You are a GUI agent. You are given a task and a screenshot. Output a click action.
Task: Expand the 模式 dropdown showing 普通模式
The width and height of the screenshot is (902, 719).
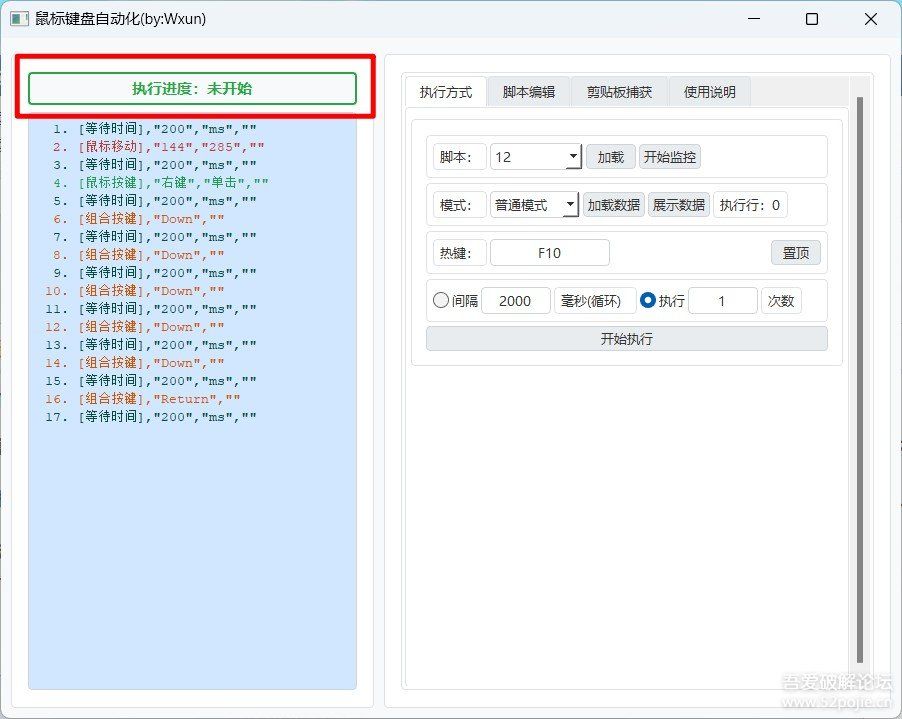click(x=535, y=205)
